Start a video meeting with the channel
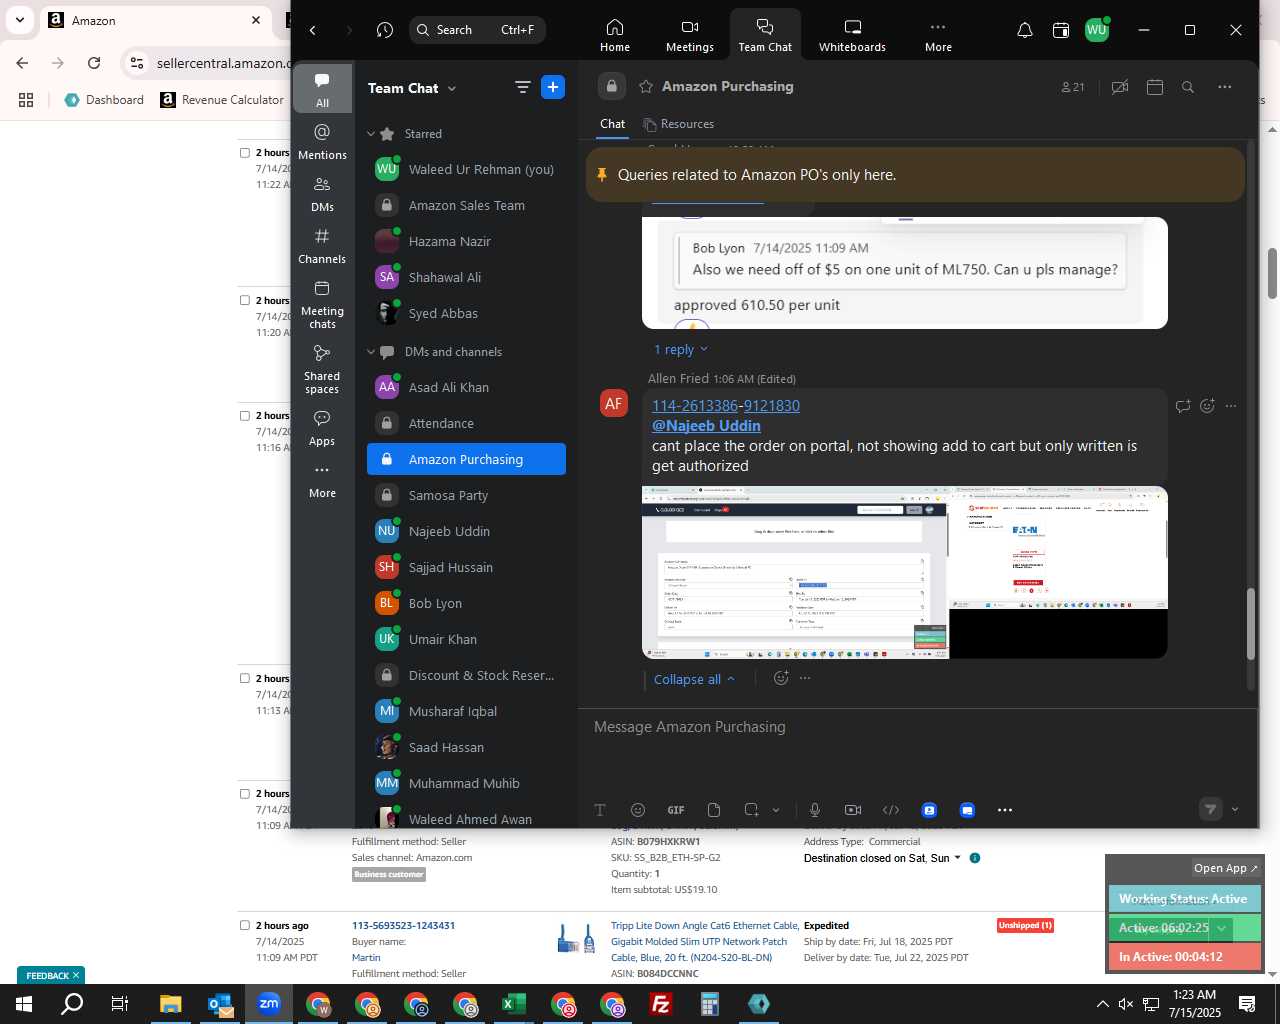Screen dimensions: 1280x1024 (x=1120, y=87)
